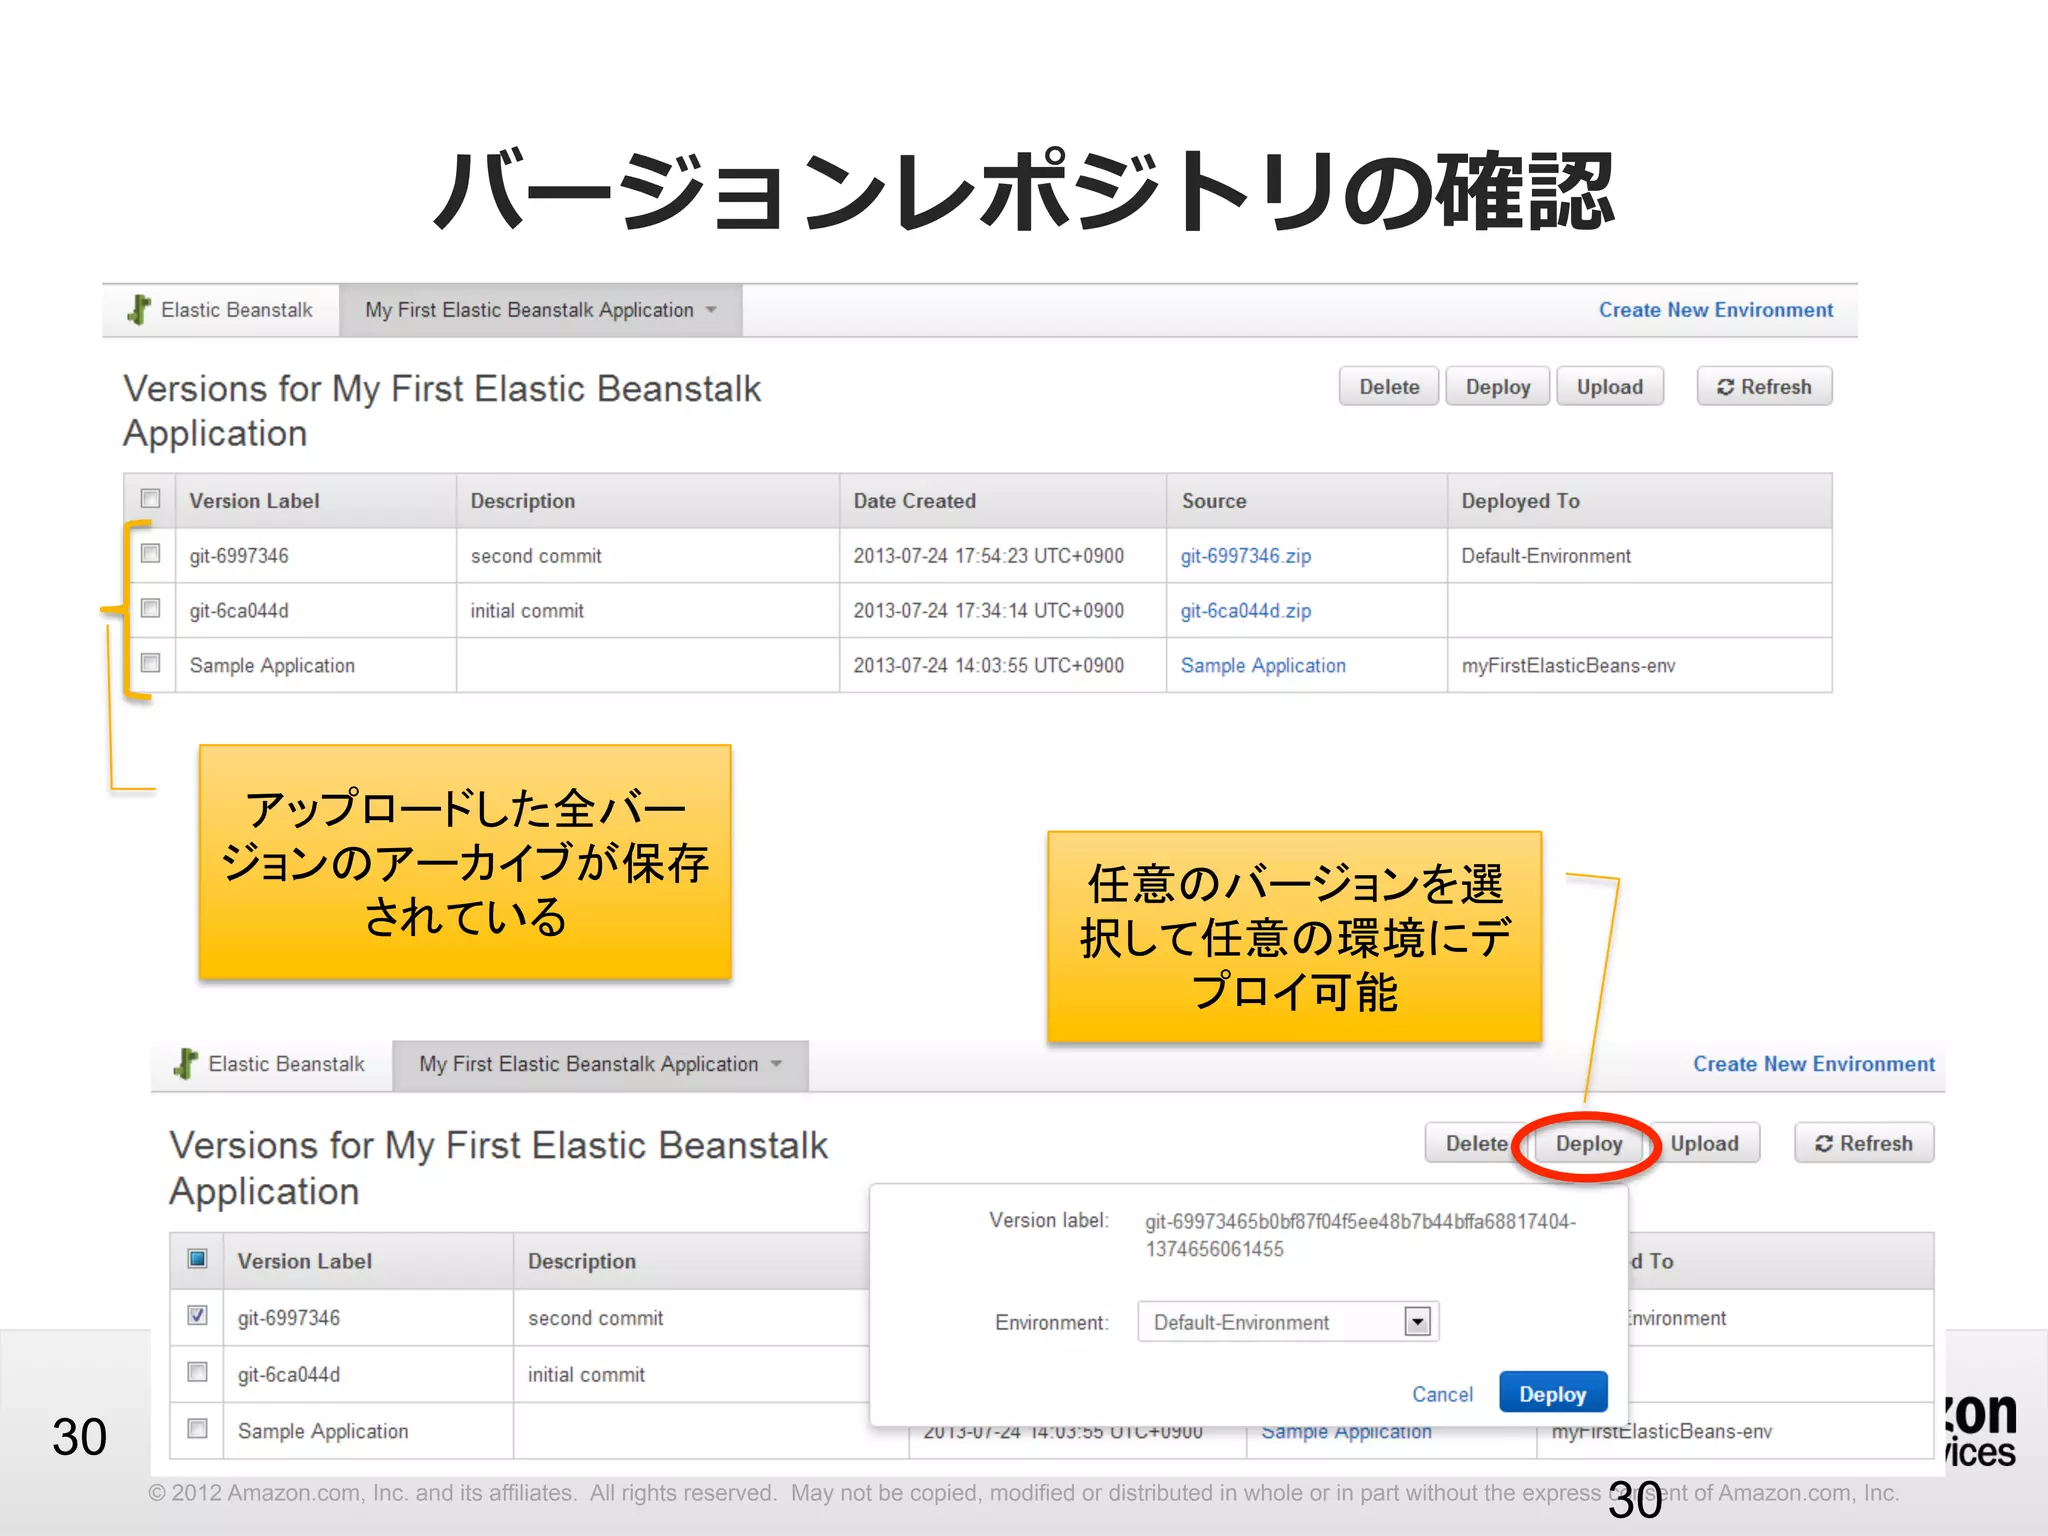The height and width of the screenshot is (1536, 2048).
Task: Click Deploy button in upper console
Action: point(1498,387)
